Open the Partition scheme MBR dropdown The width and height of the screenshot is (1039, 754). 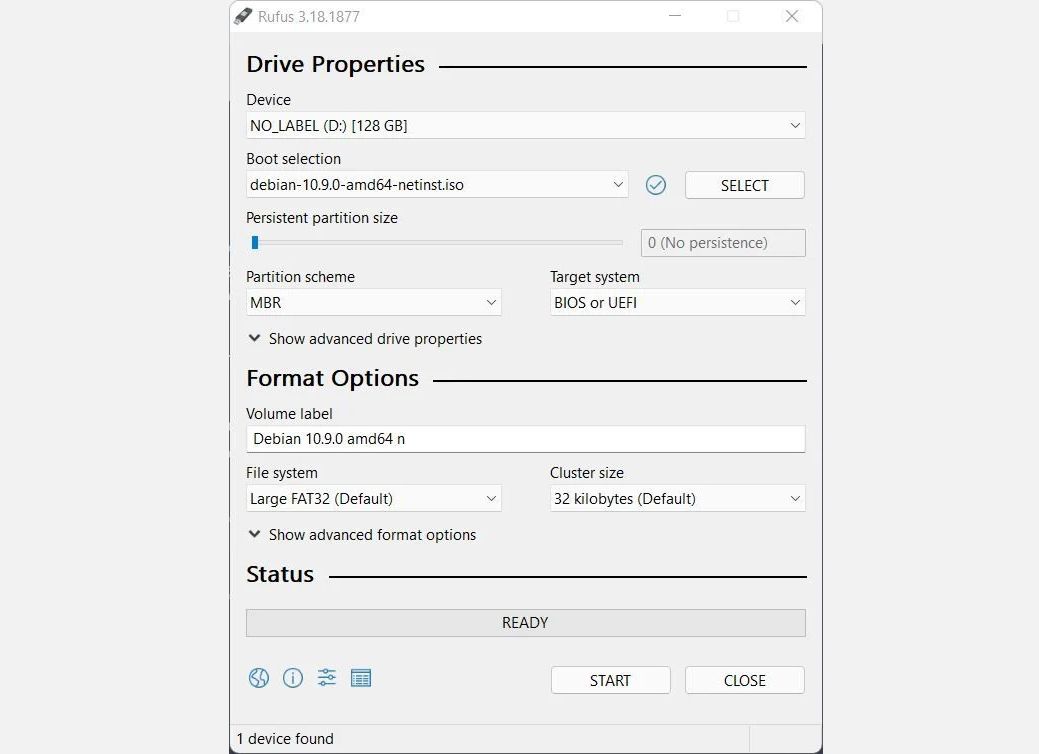click(373, 303)
